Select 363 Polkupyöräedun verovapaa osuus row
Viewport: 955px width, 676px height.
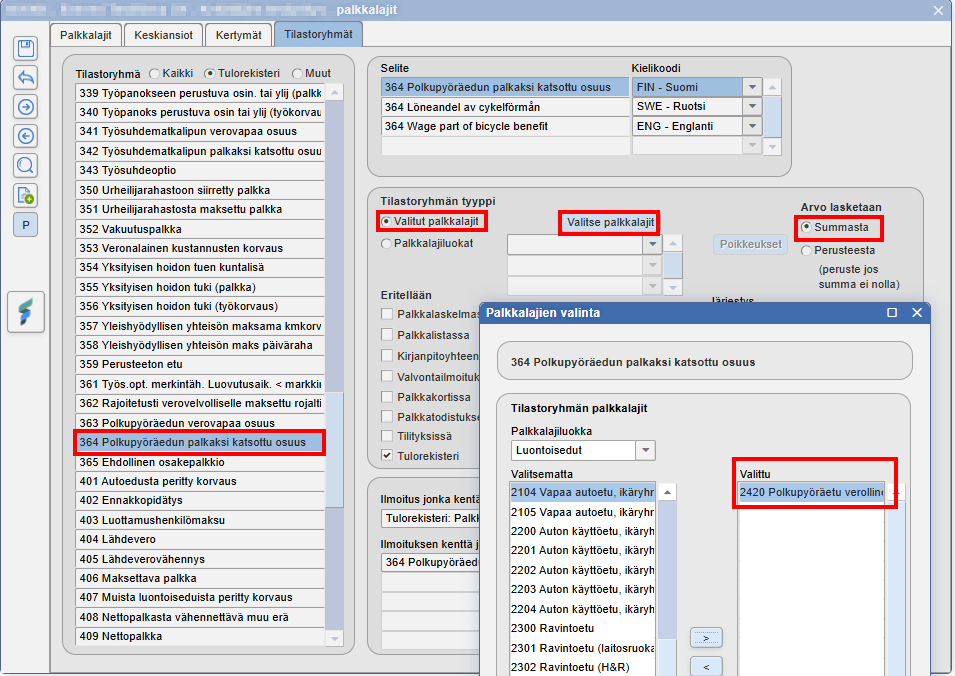[200, 423]
